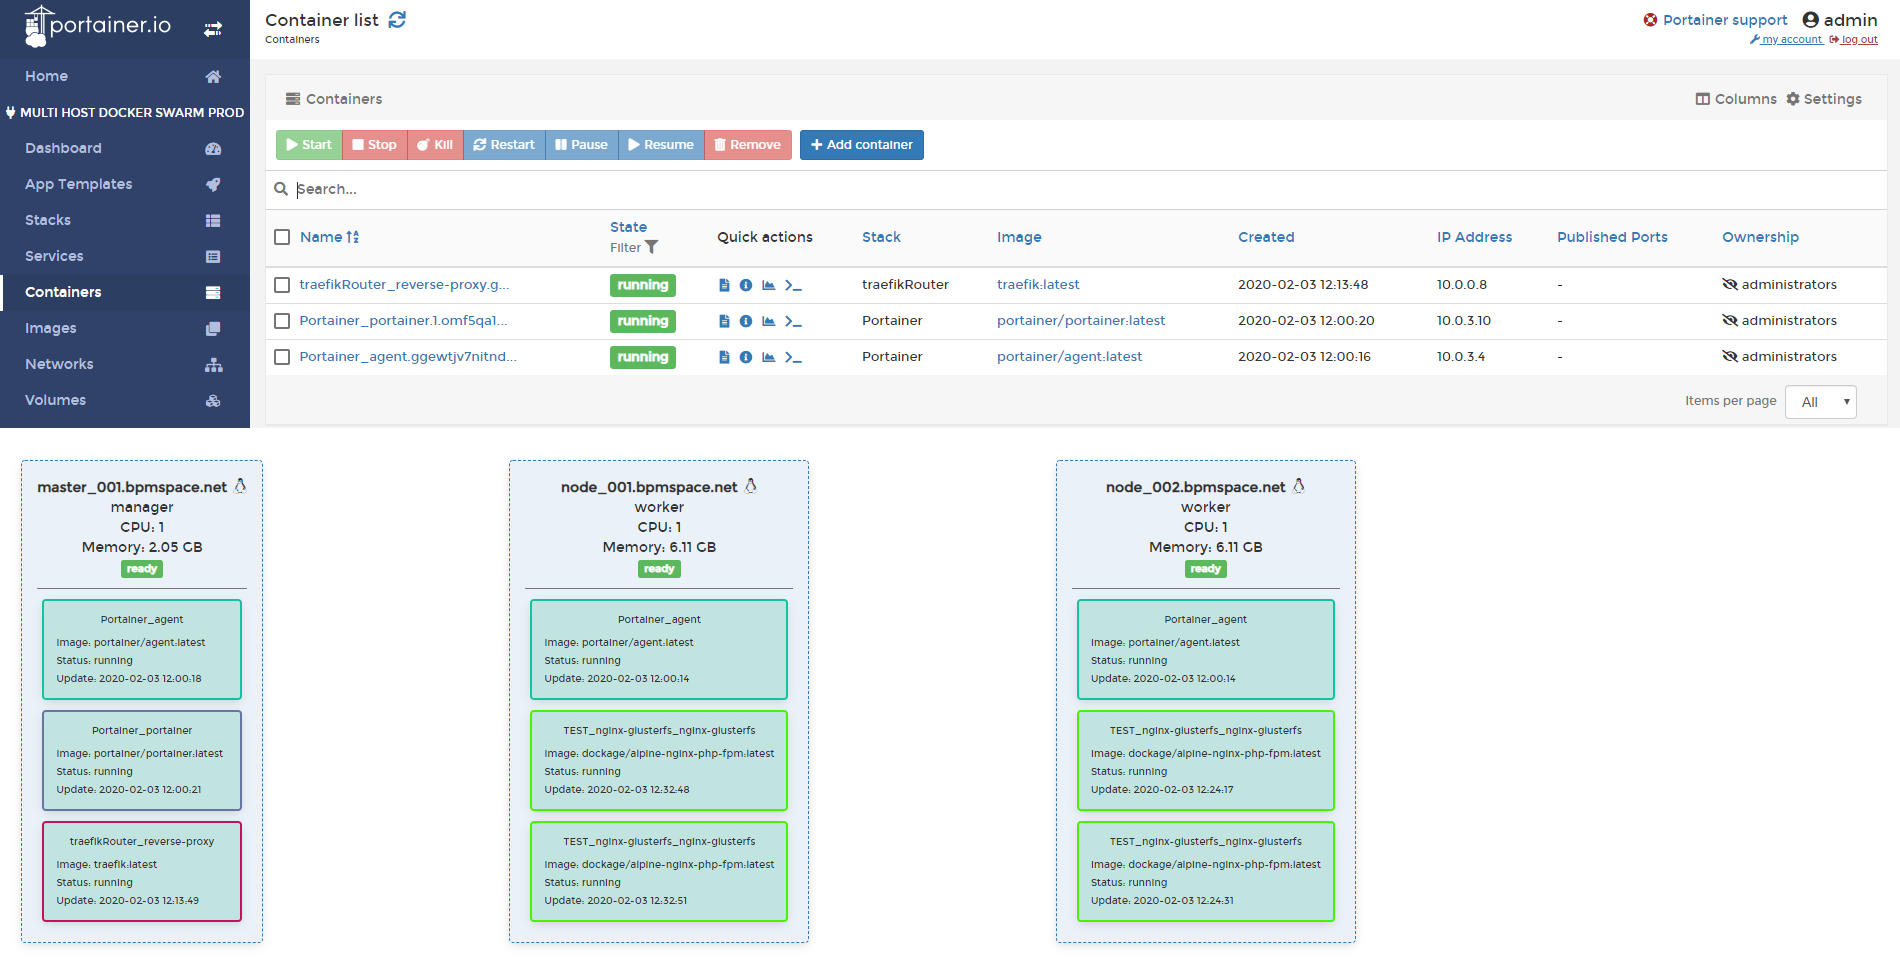Open stats chart icon for Portainer_agent container
Viewport: 1900px width, 958px height.
click(768, 357)
